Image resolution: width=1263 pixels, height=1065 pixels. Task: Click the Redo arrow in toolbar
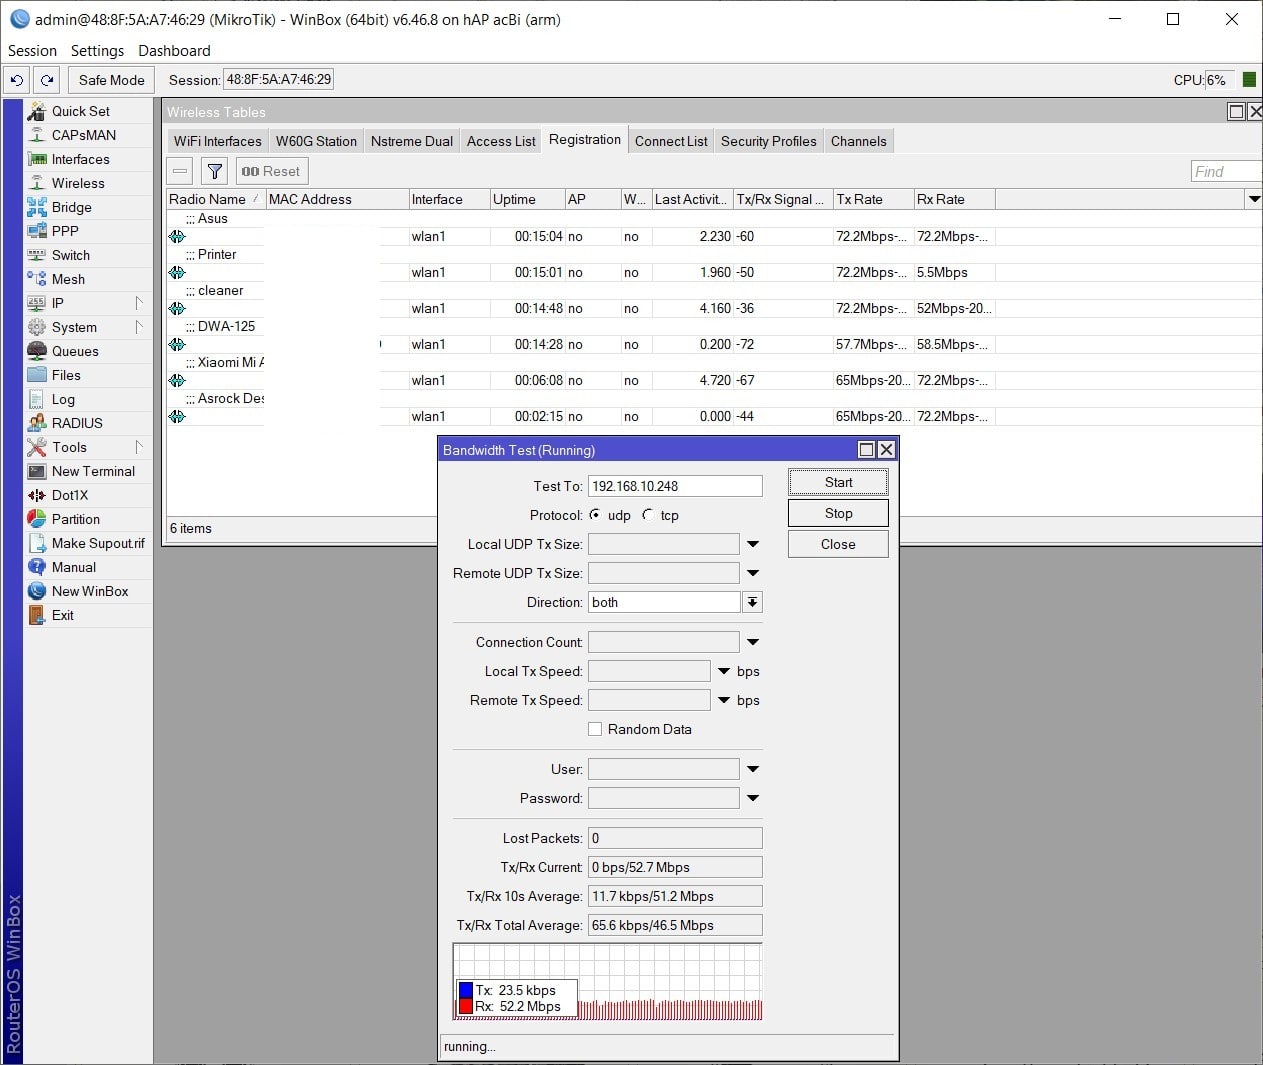[x=46, y=80]
